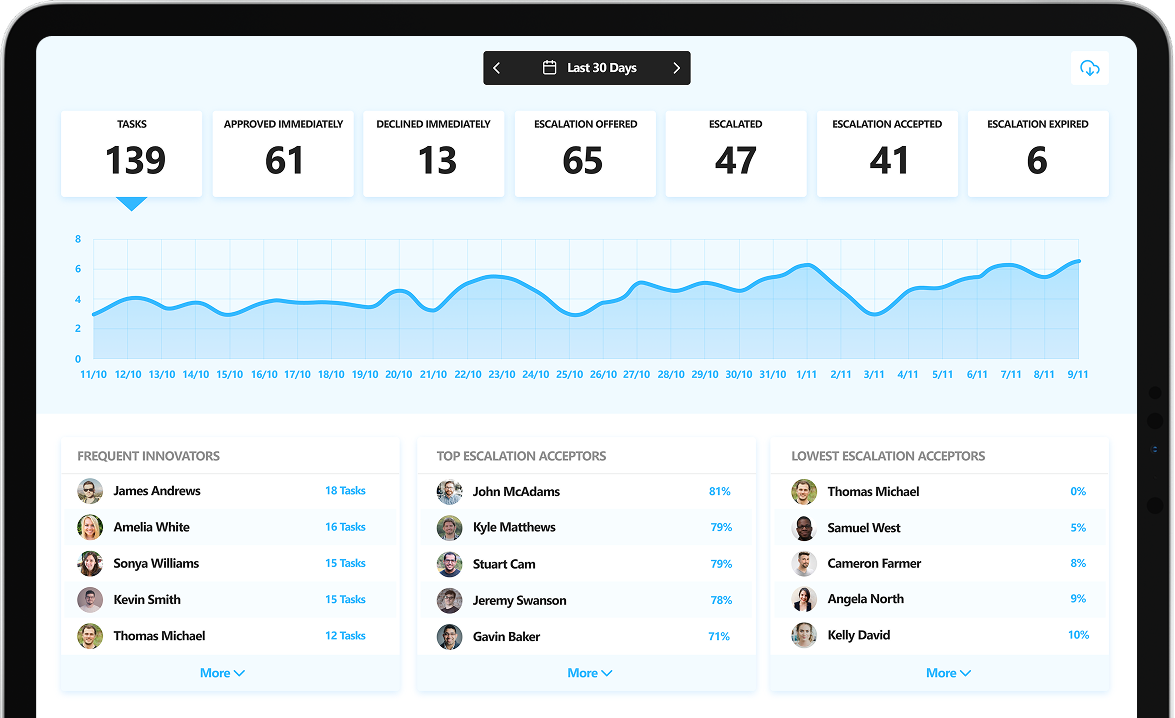Click the 9/11 date label on chart axis

[x=1078, y=375]
